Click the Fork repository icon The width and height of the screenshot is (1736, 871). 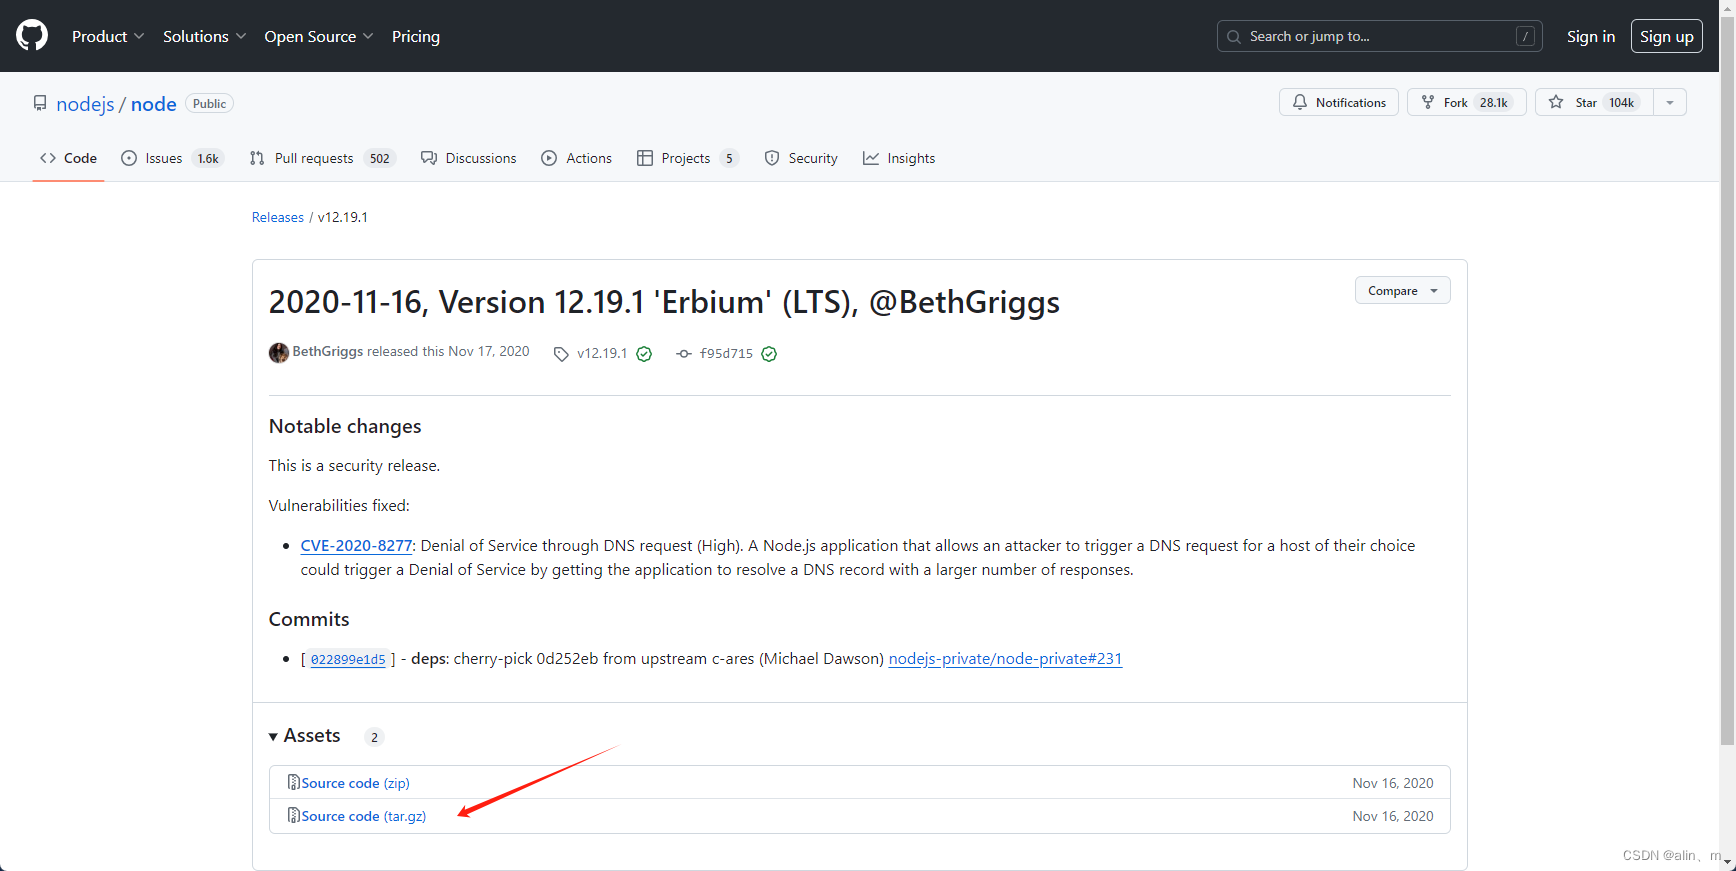[1428, 103]
